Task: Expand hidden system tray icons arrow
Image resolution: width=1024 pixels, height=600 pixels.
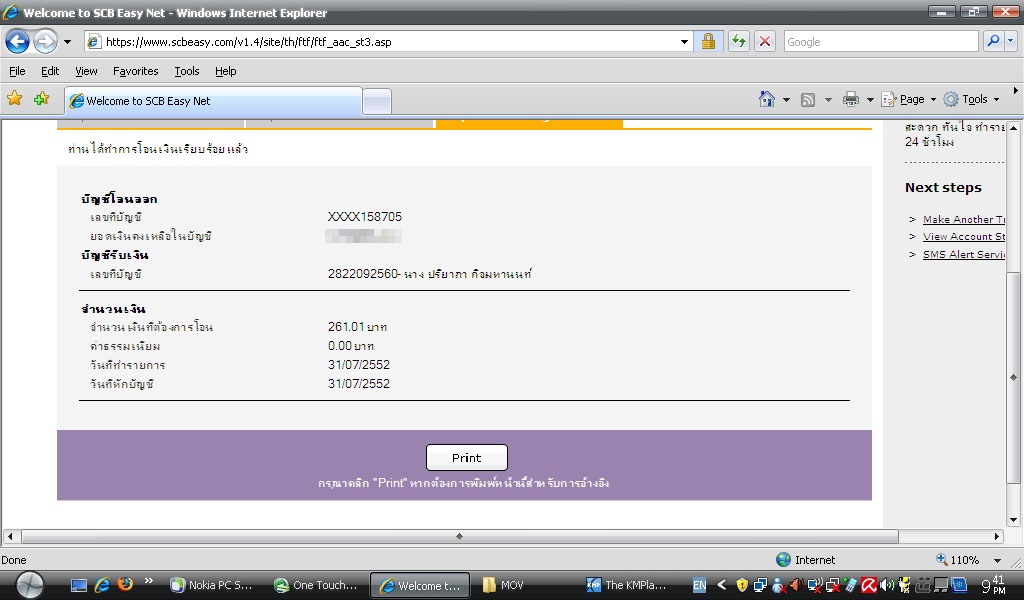Action: pyautogui.click(x=722, y=585)
